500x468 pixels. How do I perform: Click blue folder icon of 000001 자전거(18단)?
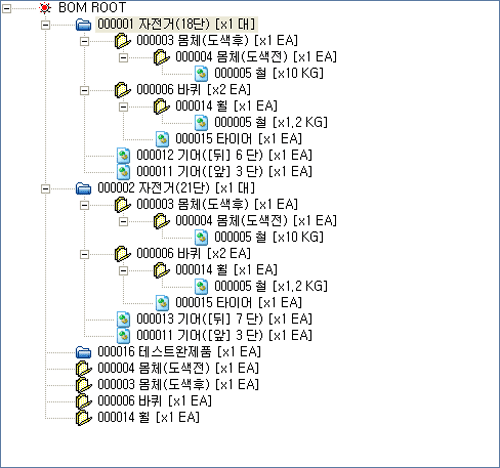point(83,24)
